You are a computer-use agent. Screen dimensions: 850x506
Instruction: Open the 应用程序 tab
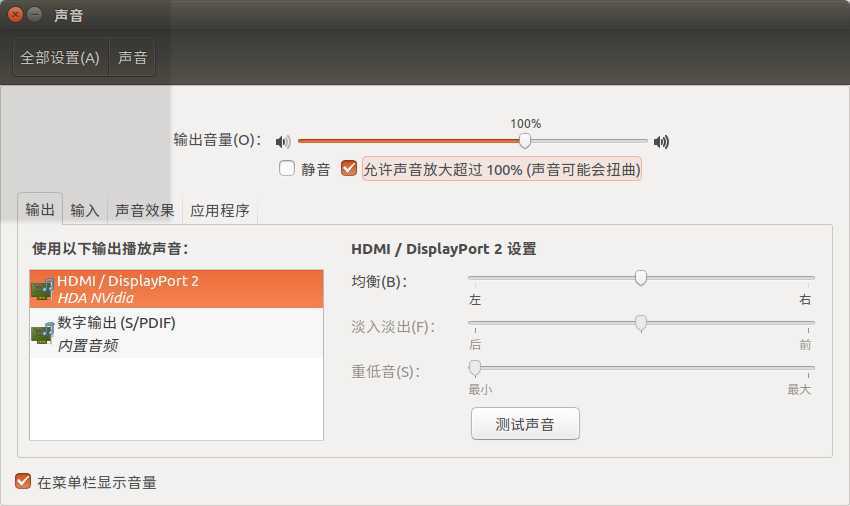[x=220, y=210]
